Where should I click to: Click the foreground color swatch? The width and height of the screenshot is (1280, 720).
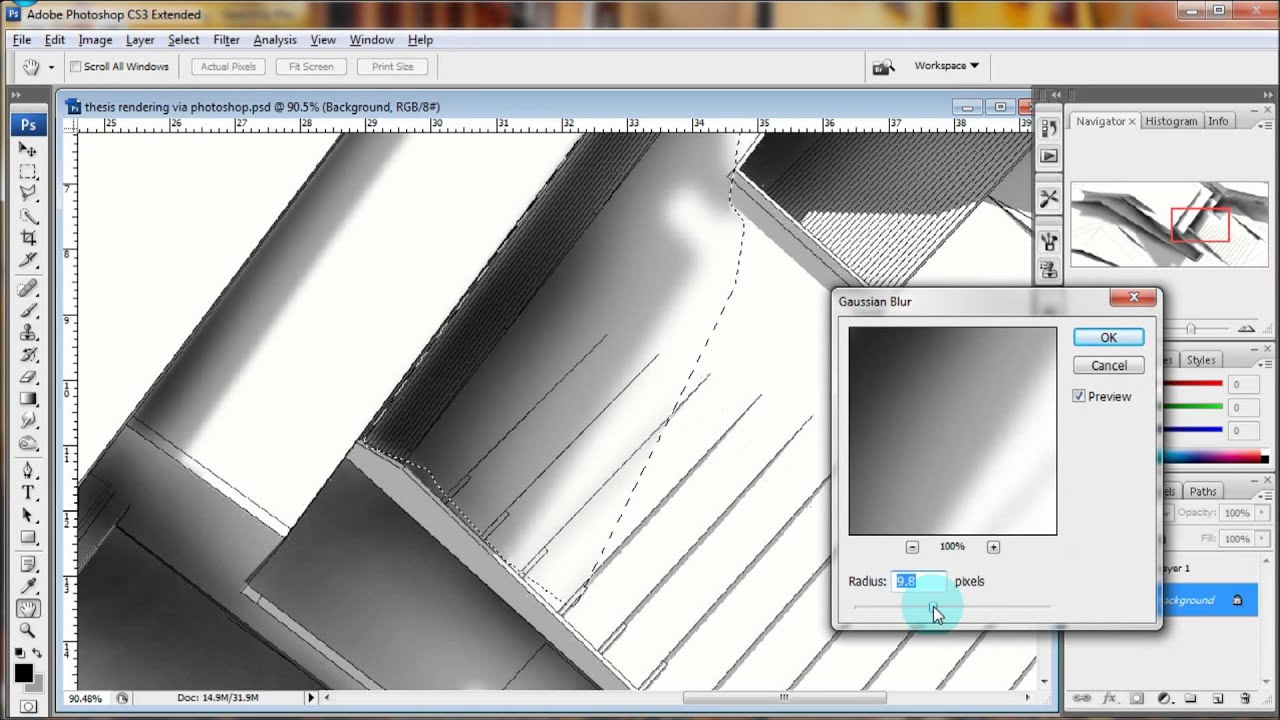tap(24, 673)
